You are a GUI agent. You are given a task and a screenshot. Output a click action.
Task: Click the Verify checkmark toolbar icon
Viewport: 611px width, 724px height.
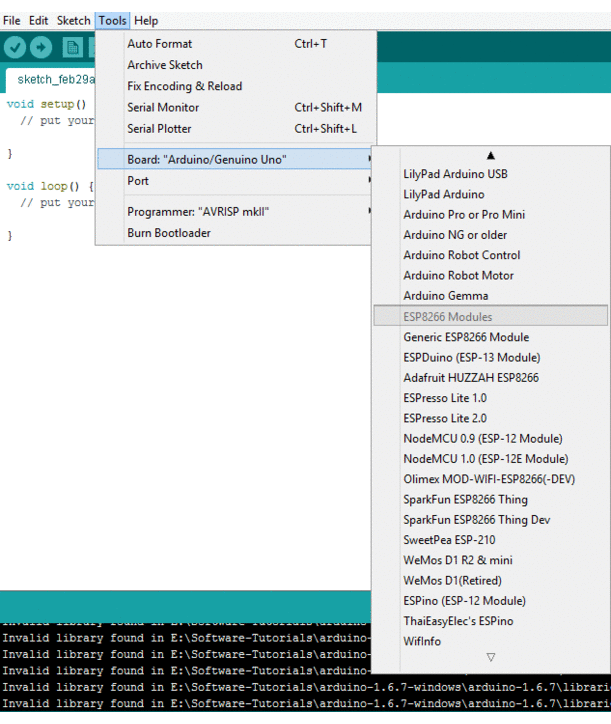pos(15,47)
